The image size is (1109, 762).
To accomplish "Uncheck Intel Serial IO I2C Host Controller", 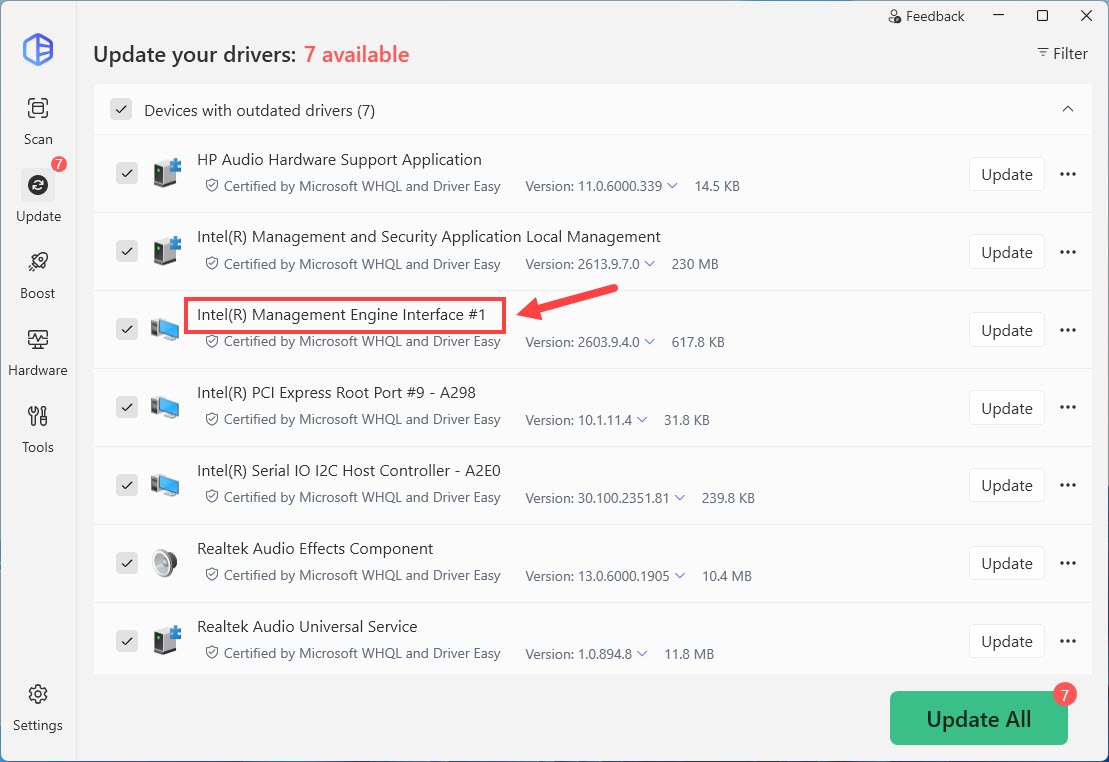I will coord(127,485).
